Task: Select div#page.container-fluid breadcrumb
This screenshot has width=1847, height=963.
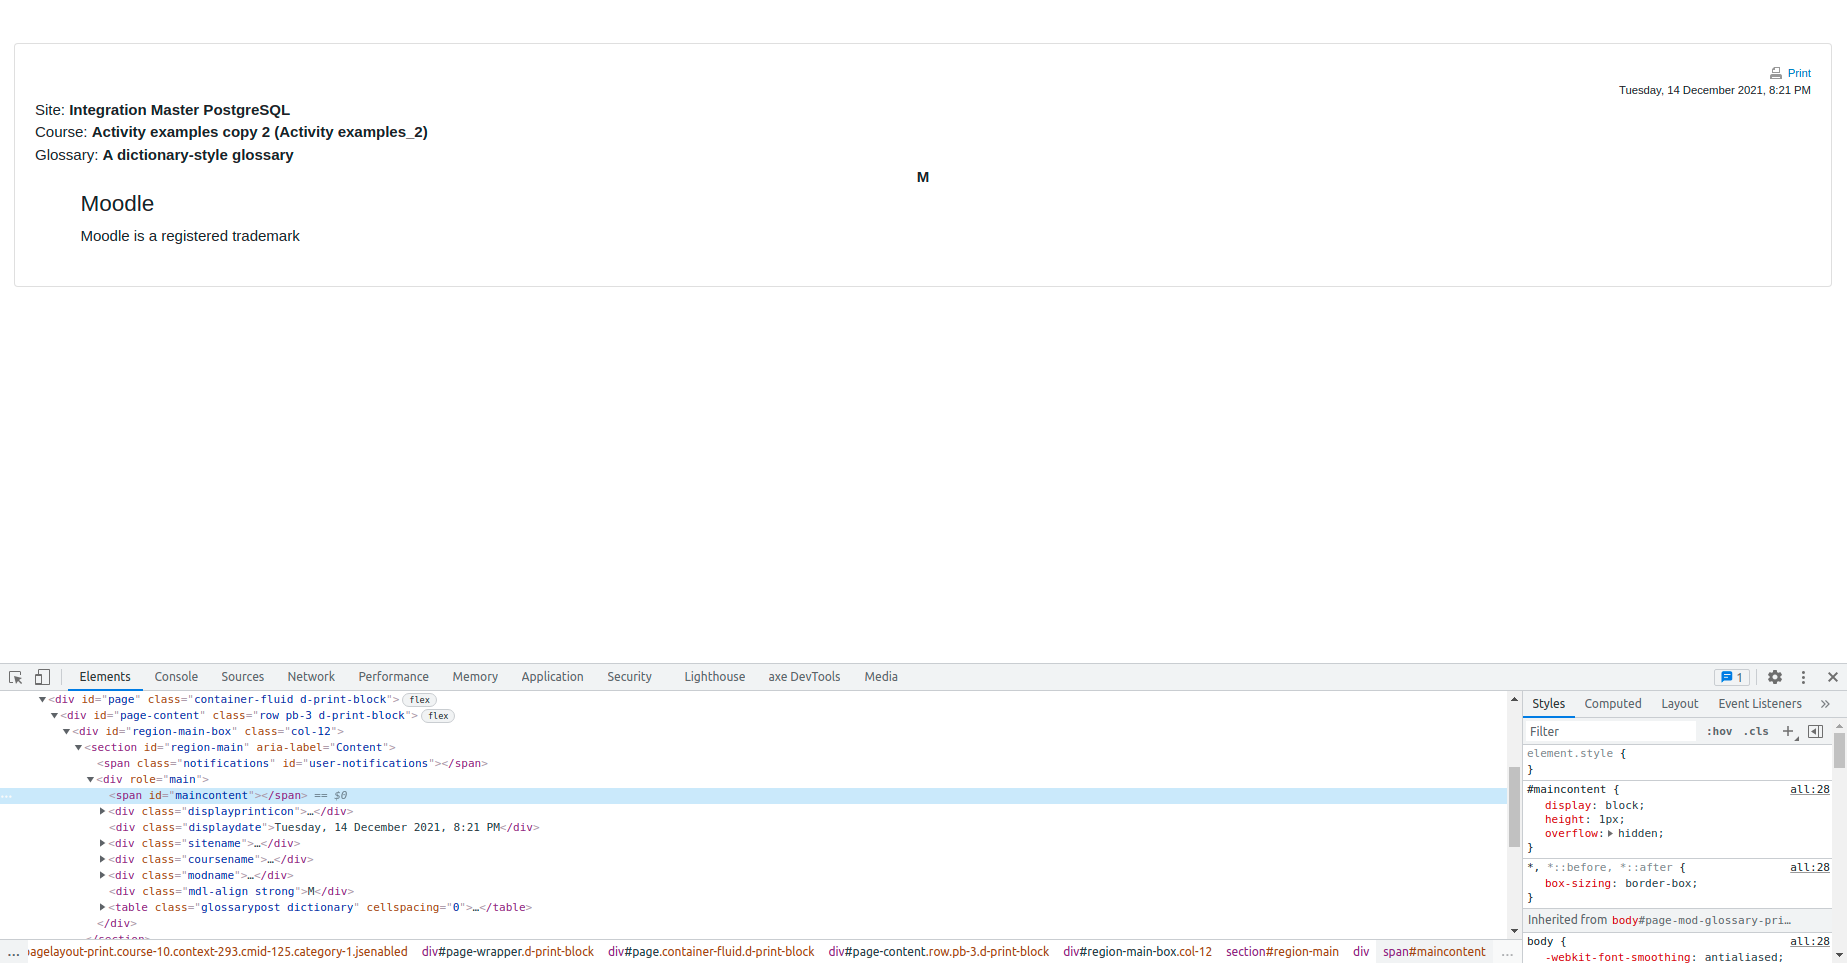Action: pos(711,952)
